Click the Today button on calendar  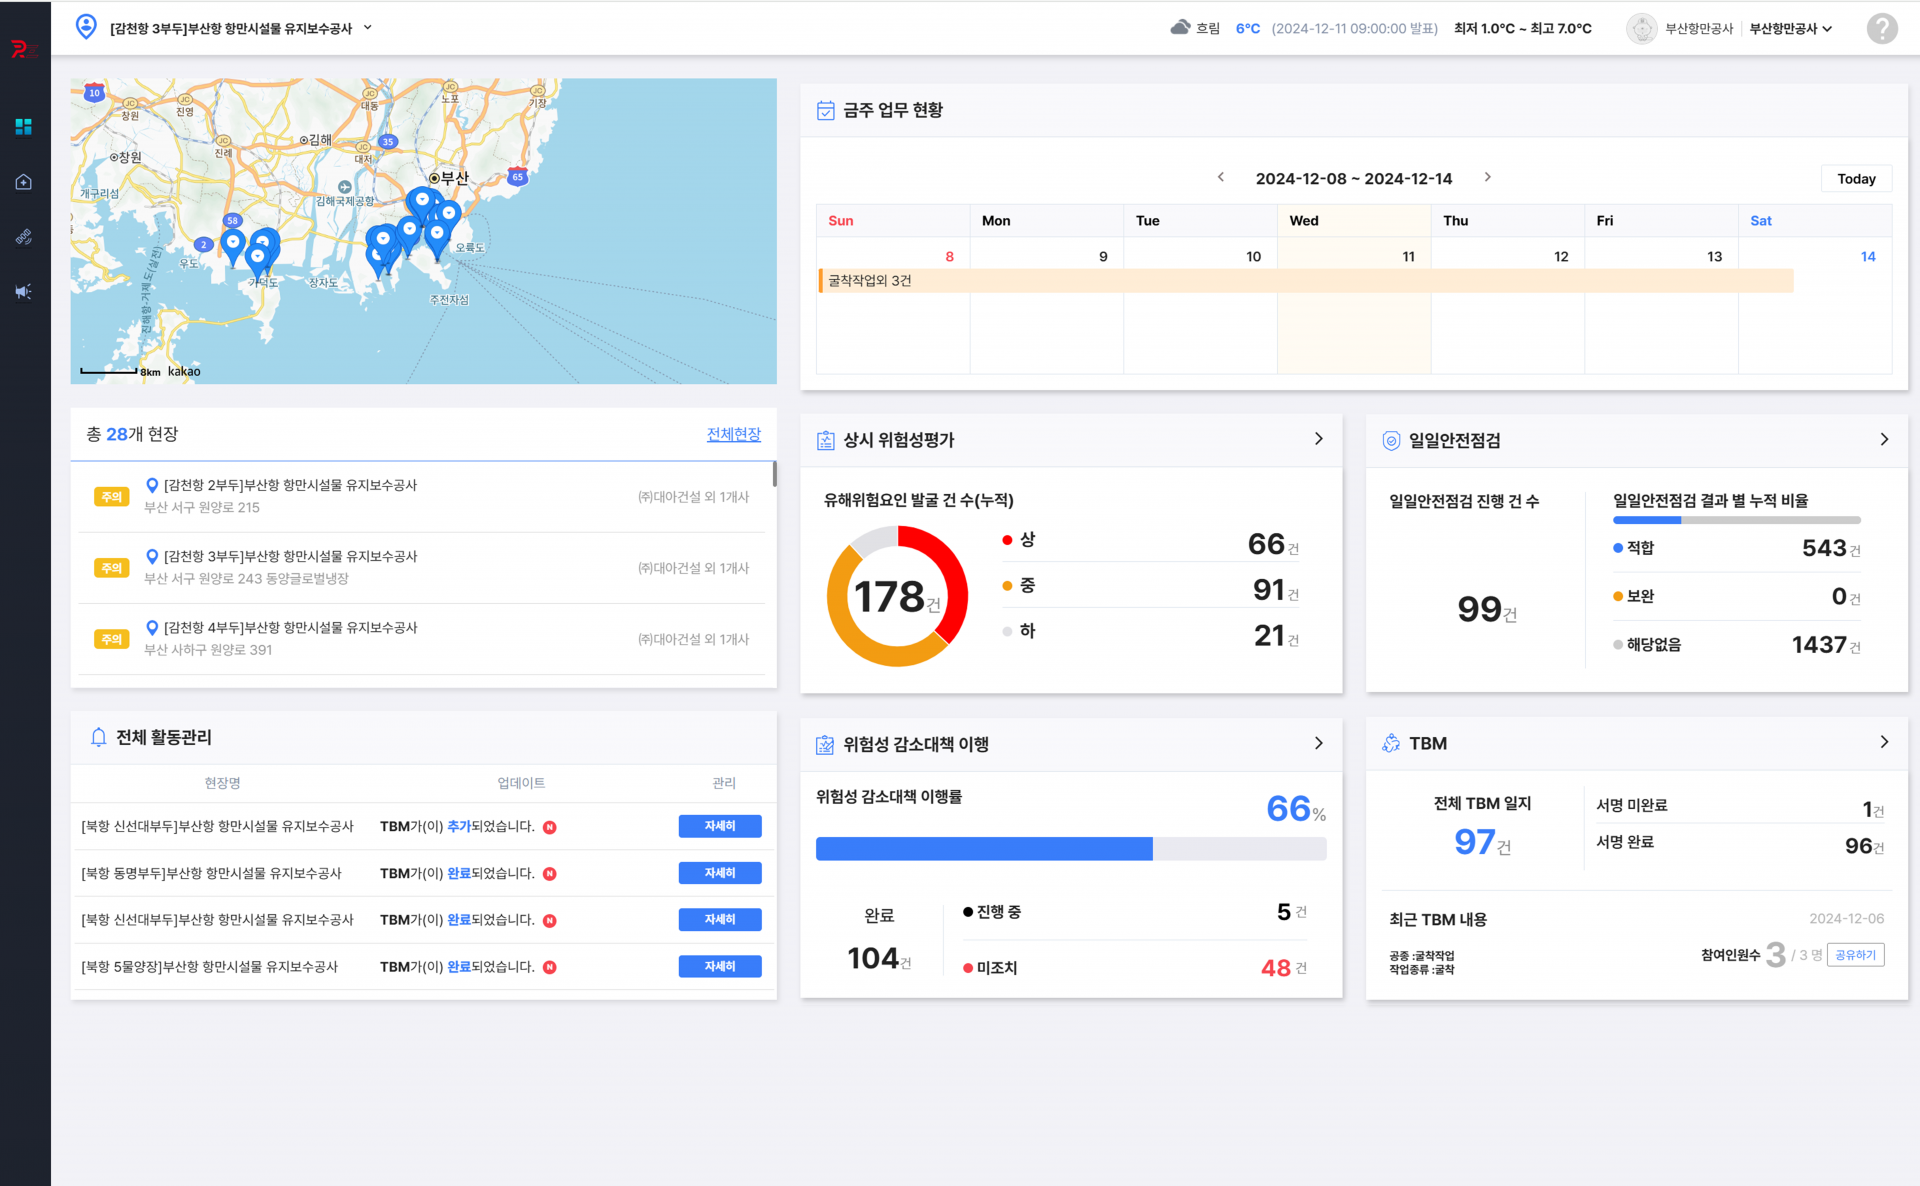click(x=1856, y=179)
